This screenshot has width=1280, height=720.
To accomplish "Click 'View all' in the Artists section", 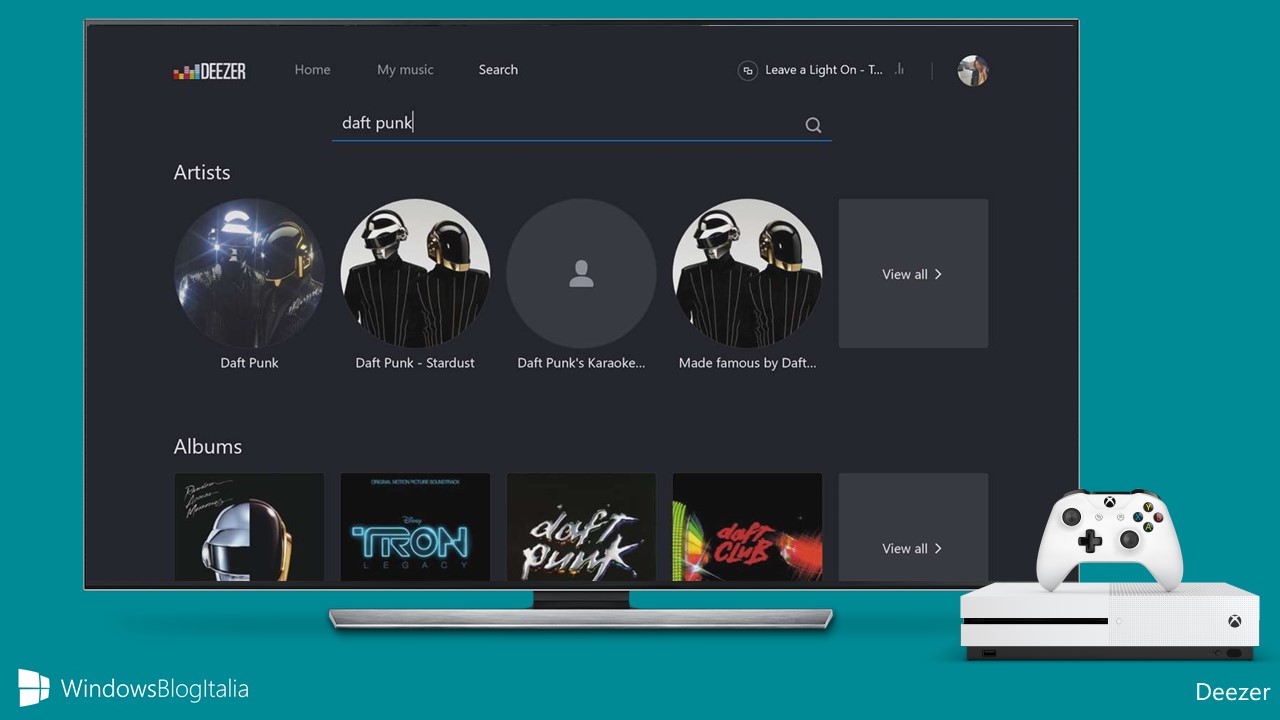I will tap(913, 273).
